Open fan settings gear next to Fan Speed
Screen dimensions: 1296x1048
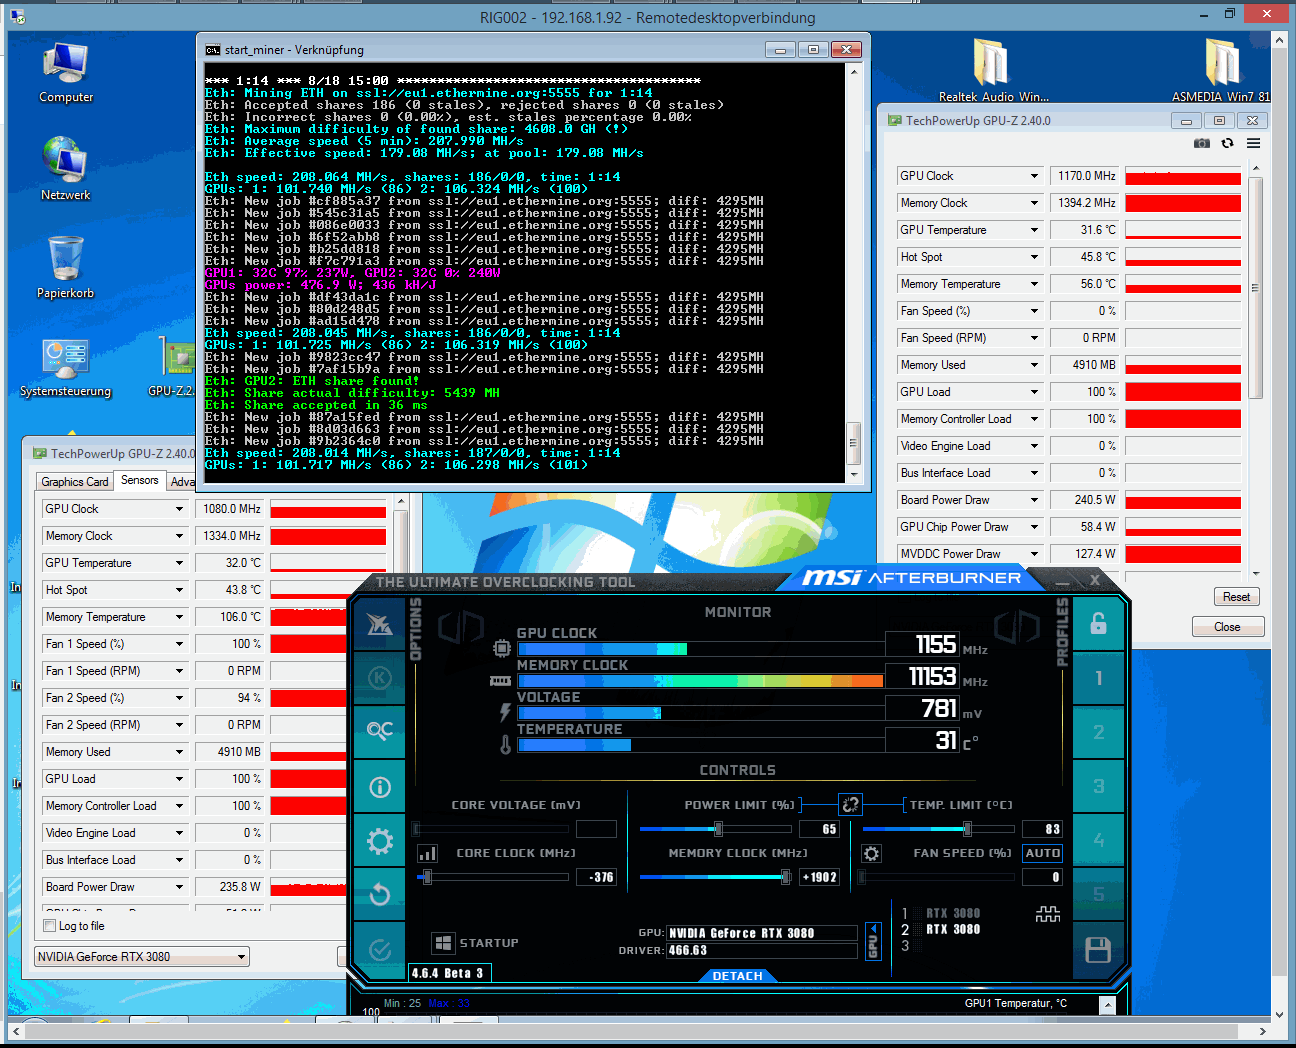pyautogui.click(x=871, y=853)
